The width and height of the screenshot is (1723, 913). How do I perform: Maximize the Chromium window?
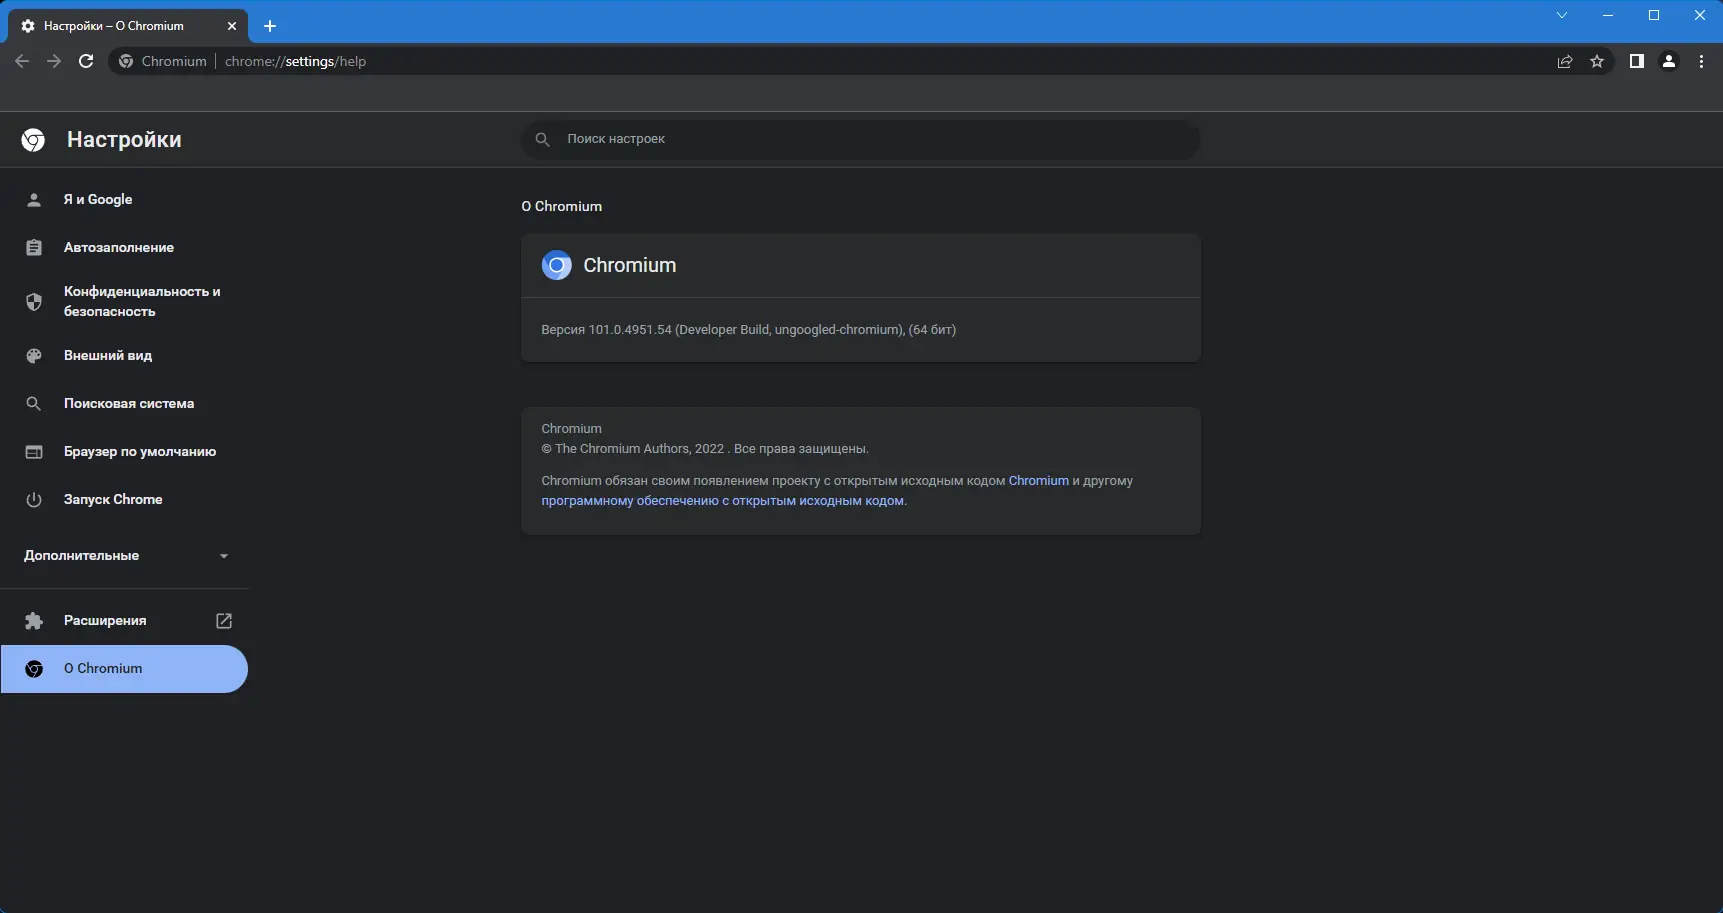click(x=1654, y=15)
